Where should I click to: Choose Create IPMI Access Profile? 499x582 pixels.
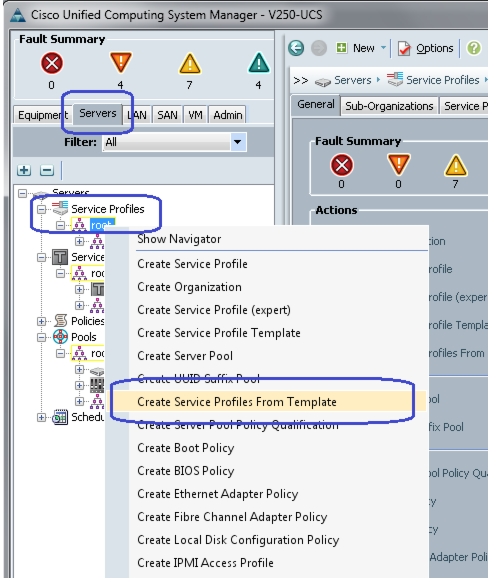click(x=205, y=563)
